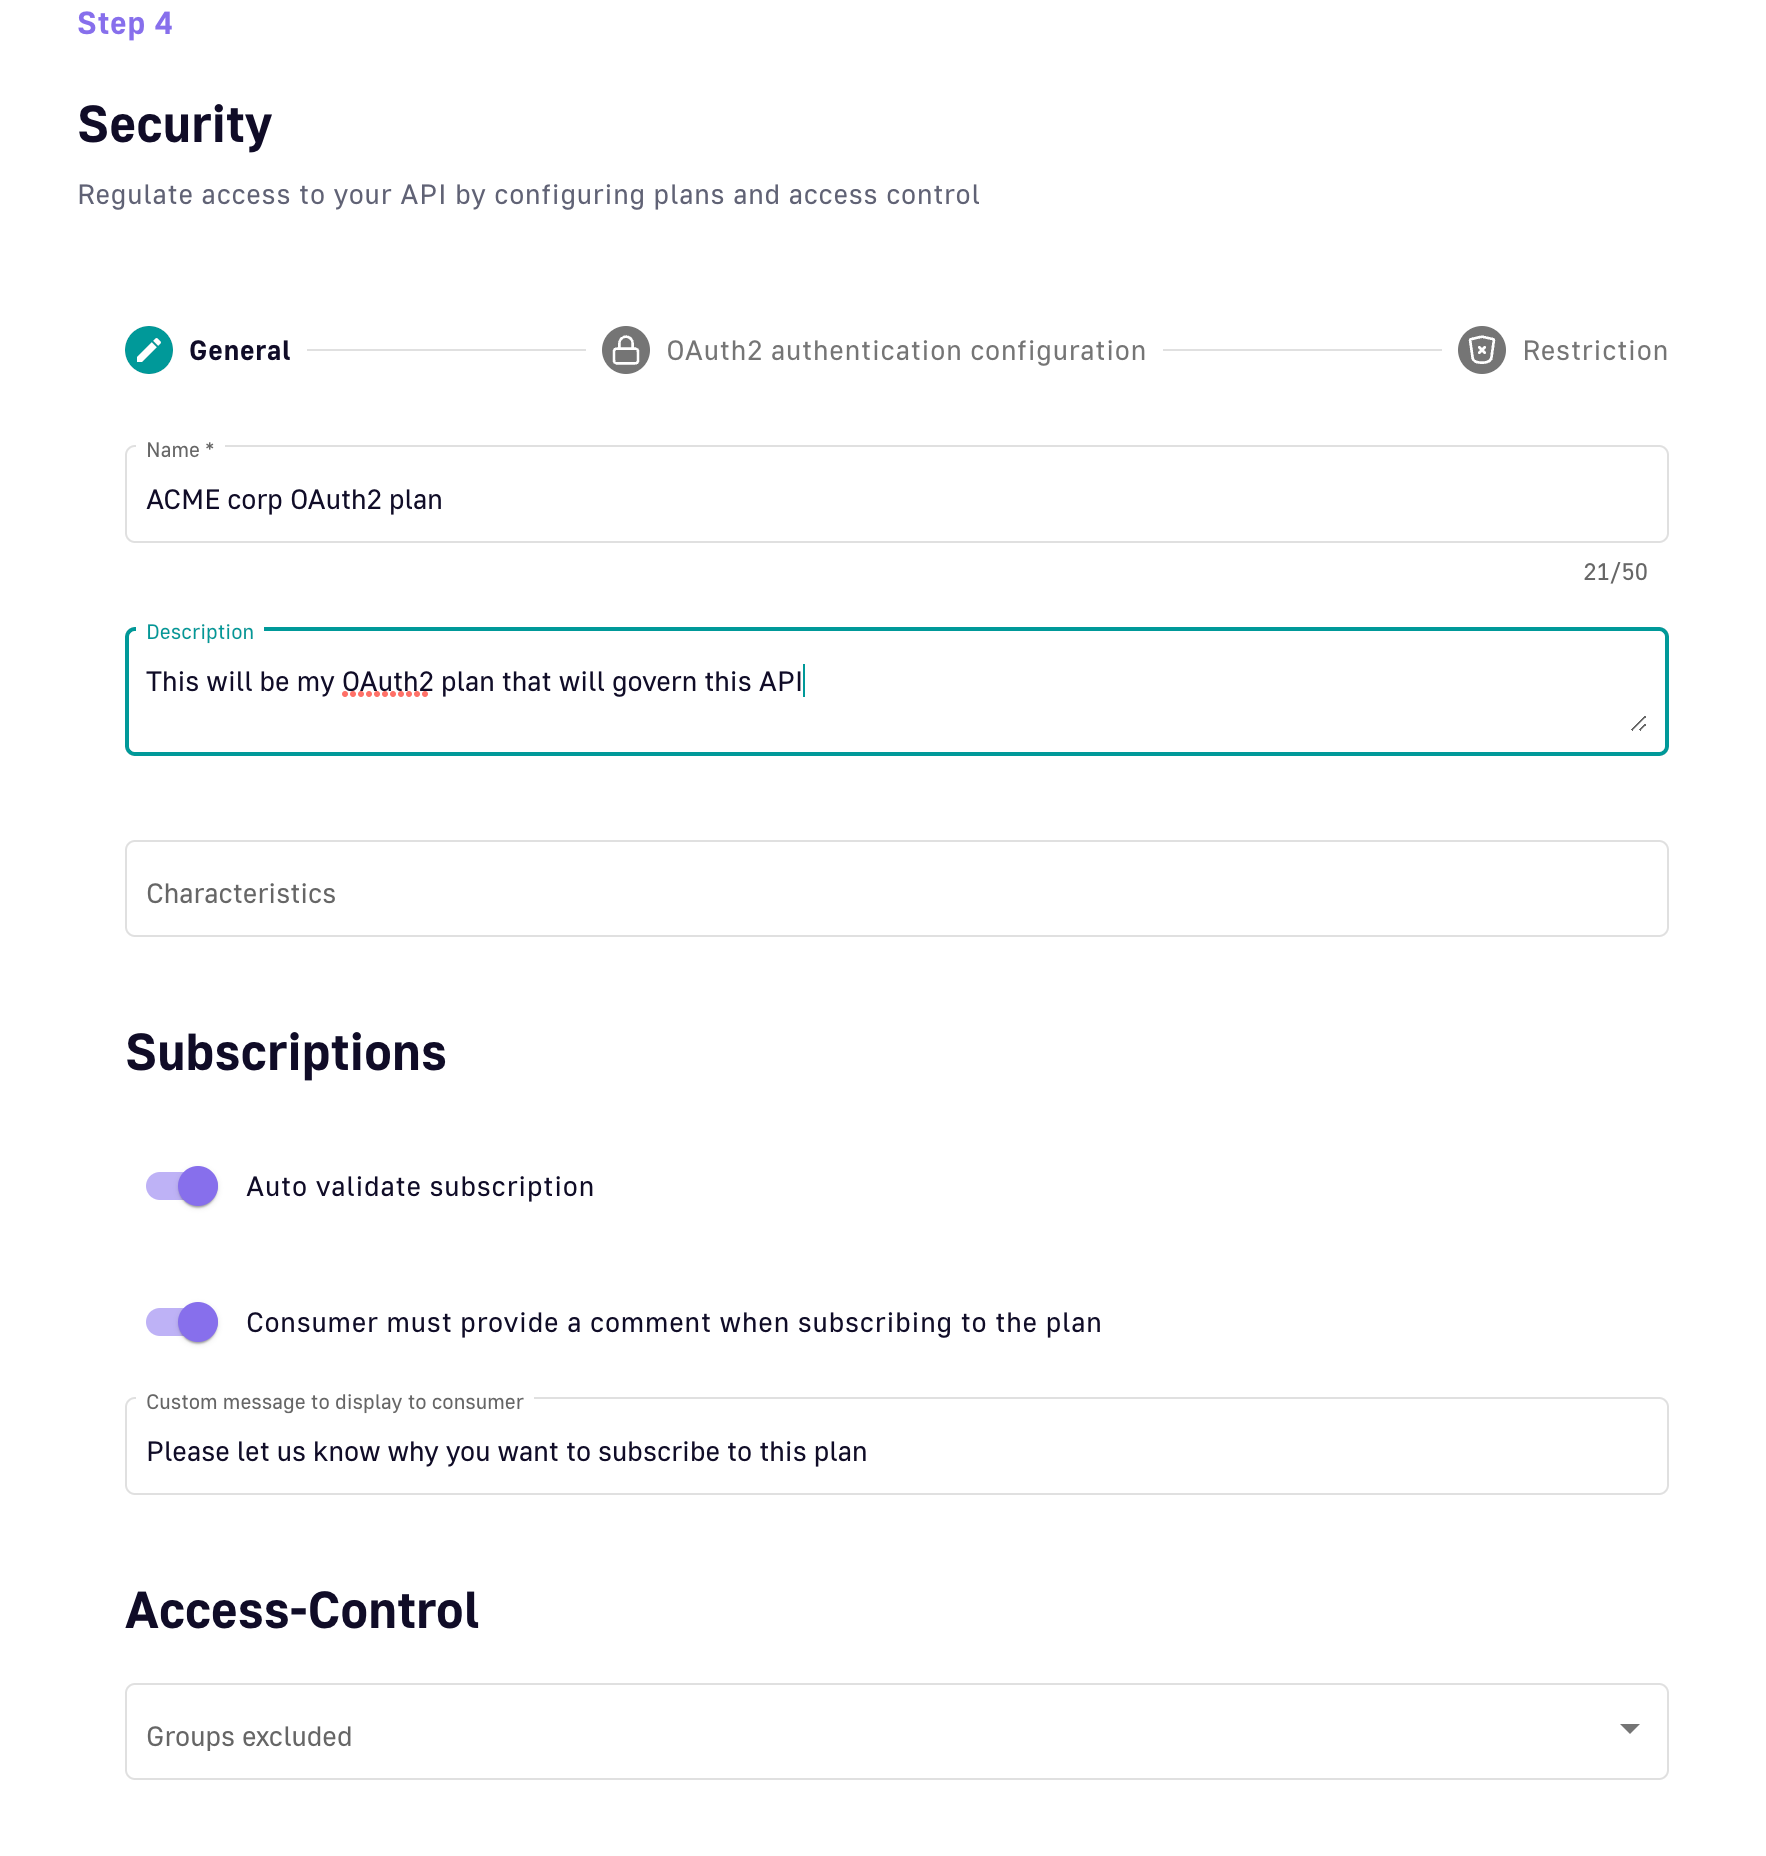Open the Groups excluded dropdown arrow
The height and width of the screenshot is (1856, 1766).
click(1629, 1729)
